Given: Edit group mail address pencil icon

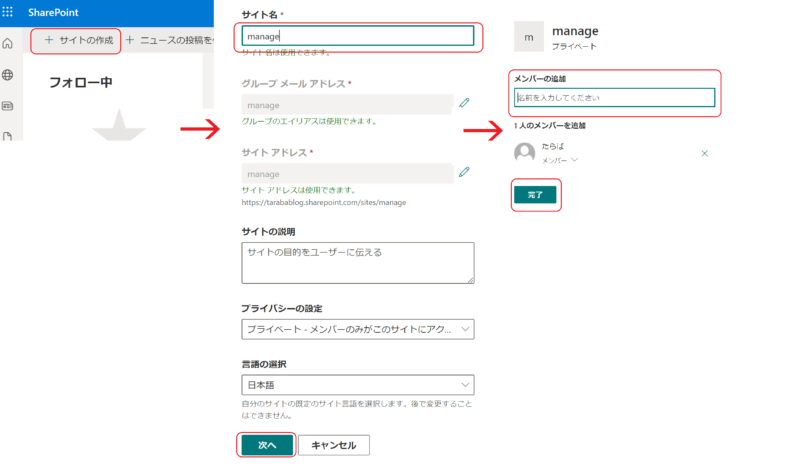Looking at the screenshot, I should coord(463,103).
